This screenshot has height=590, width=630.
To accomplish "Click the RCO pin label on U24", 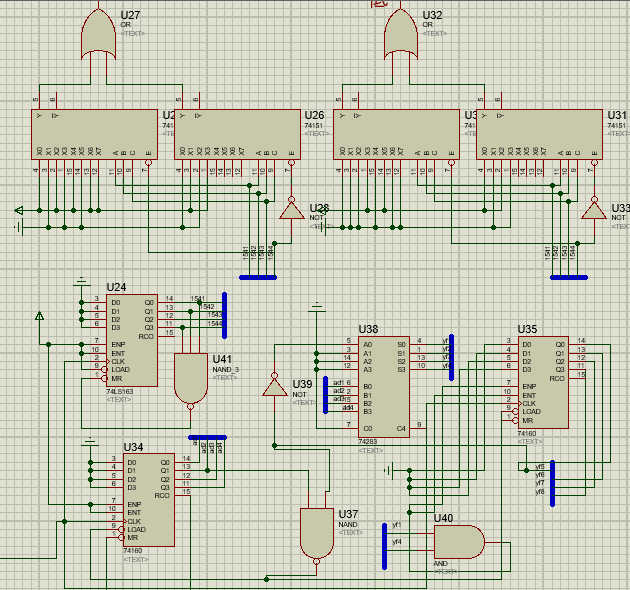I will 146,336.
